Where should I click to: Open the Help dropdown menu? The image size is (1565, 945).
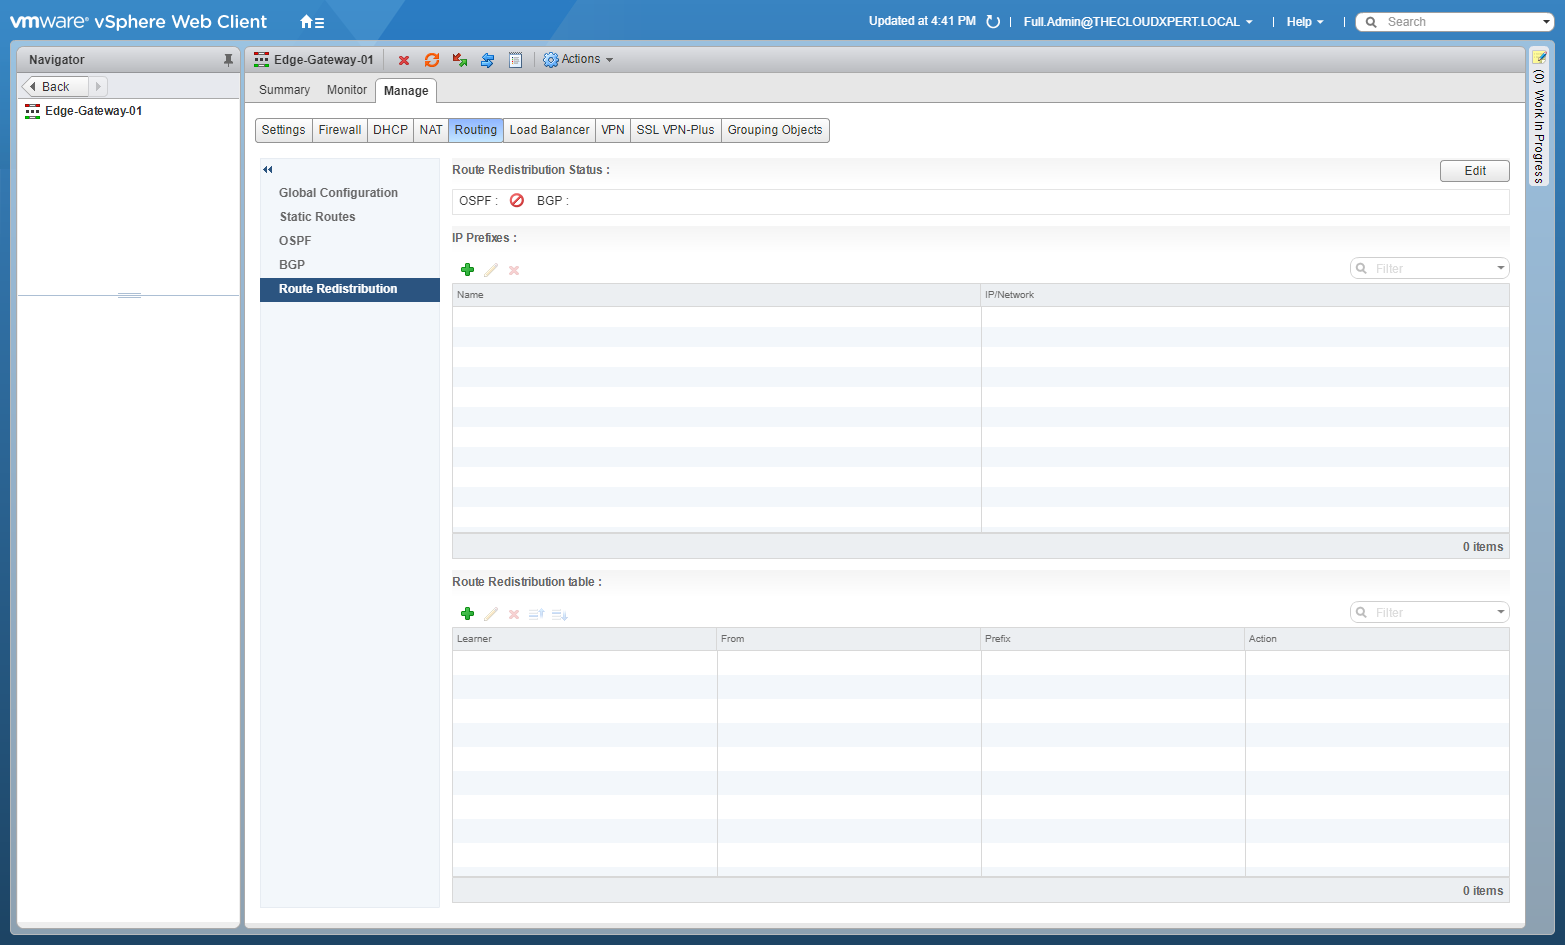(x=1304, y=22)
